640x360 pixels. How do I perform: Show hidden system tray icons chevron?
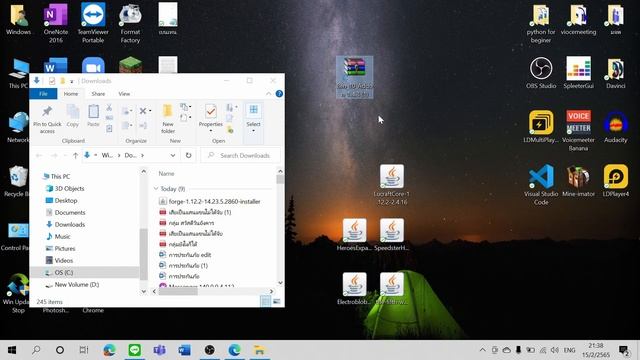[x=482, y=350]
